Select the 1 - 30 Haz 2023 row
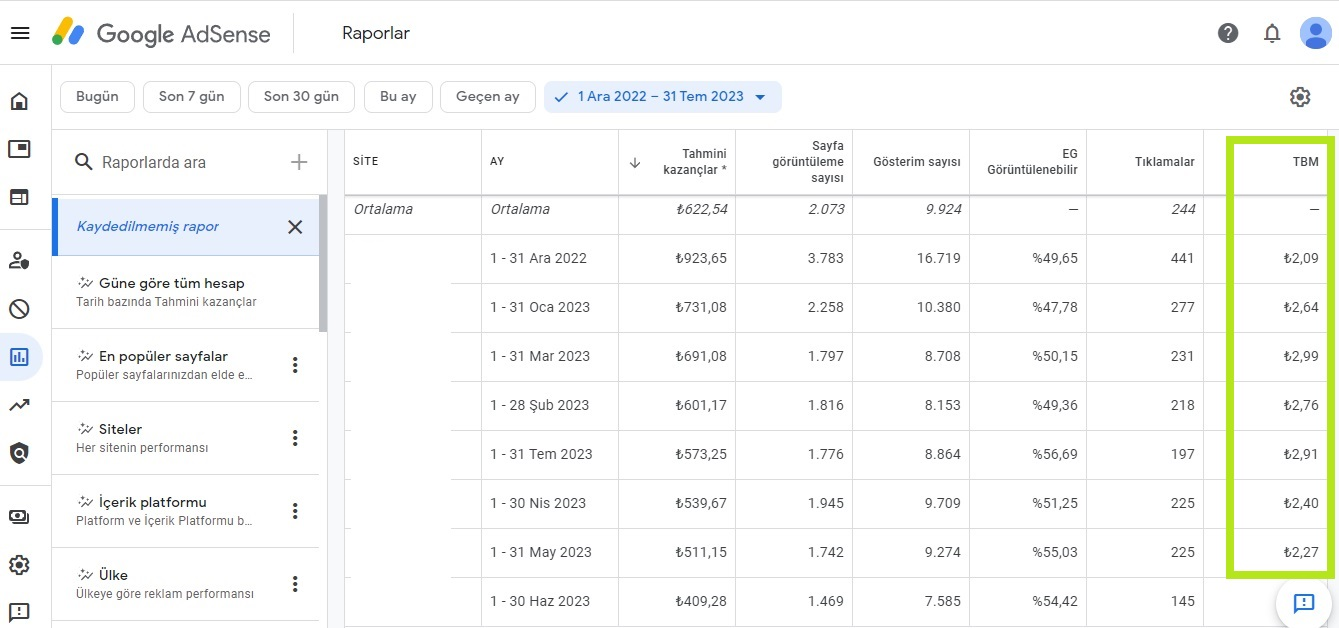Viewport: 1339px width, 628px height. 838,602
